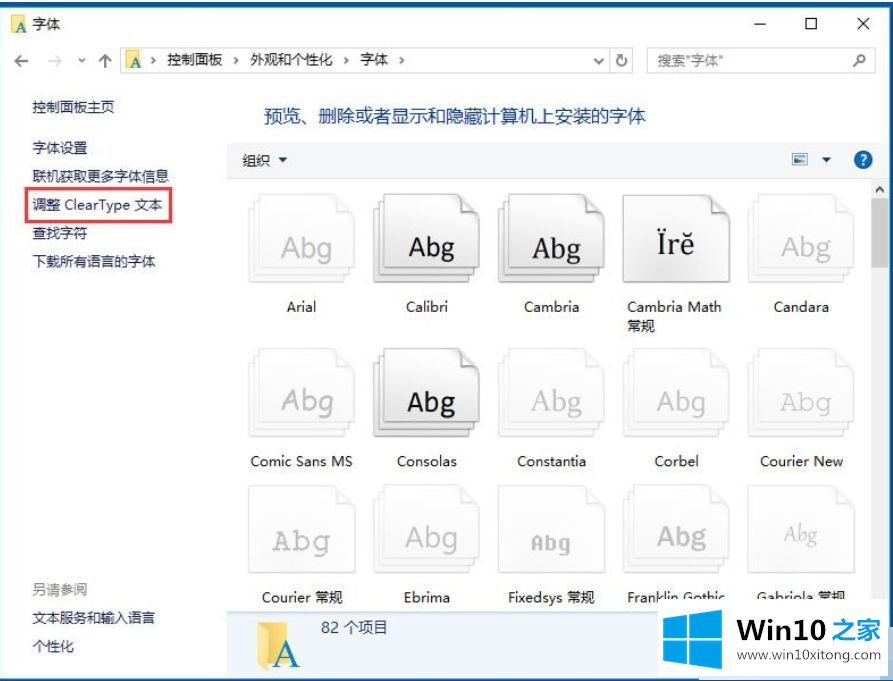Viewport: 893px width, 681px height.
Task: Click the scroll up arrow of font list
Action: [879, 190]
